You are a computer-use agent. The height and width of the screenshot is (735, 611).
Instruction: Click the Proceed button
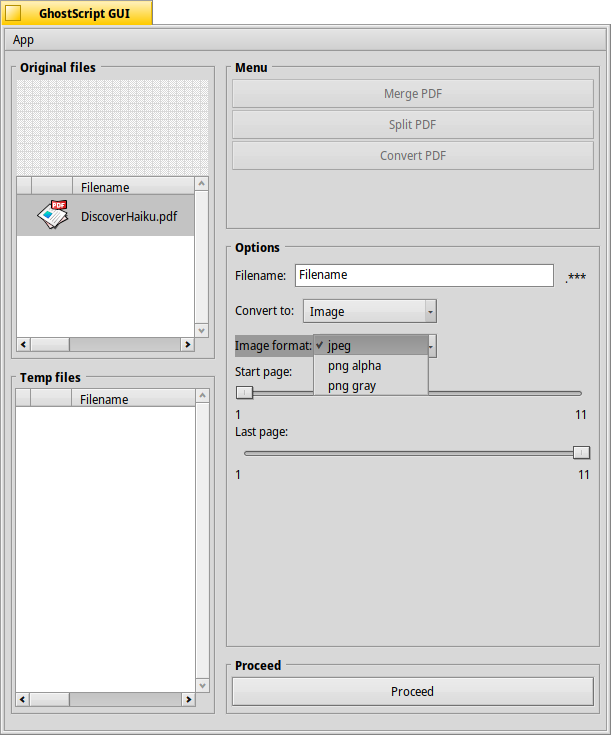point(412,691)
